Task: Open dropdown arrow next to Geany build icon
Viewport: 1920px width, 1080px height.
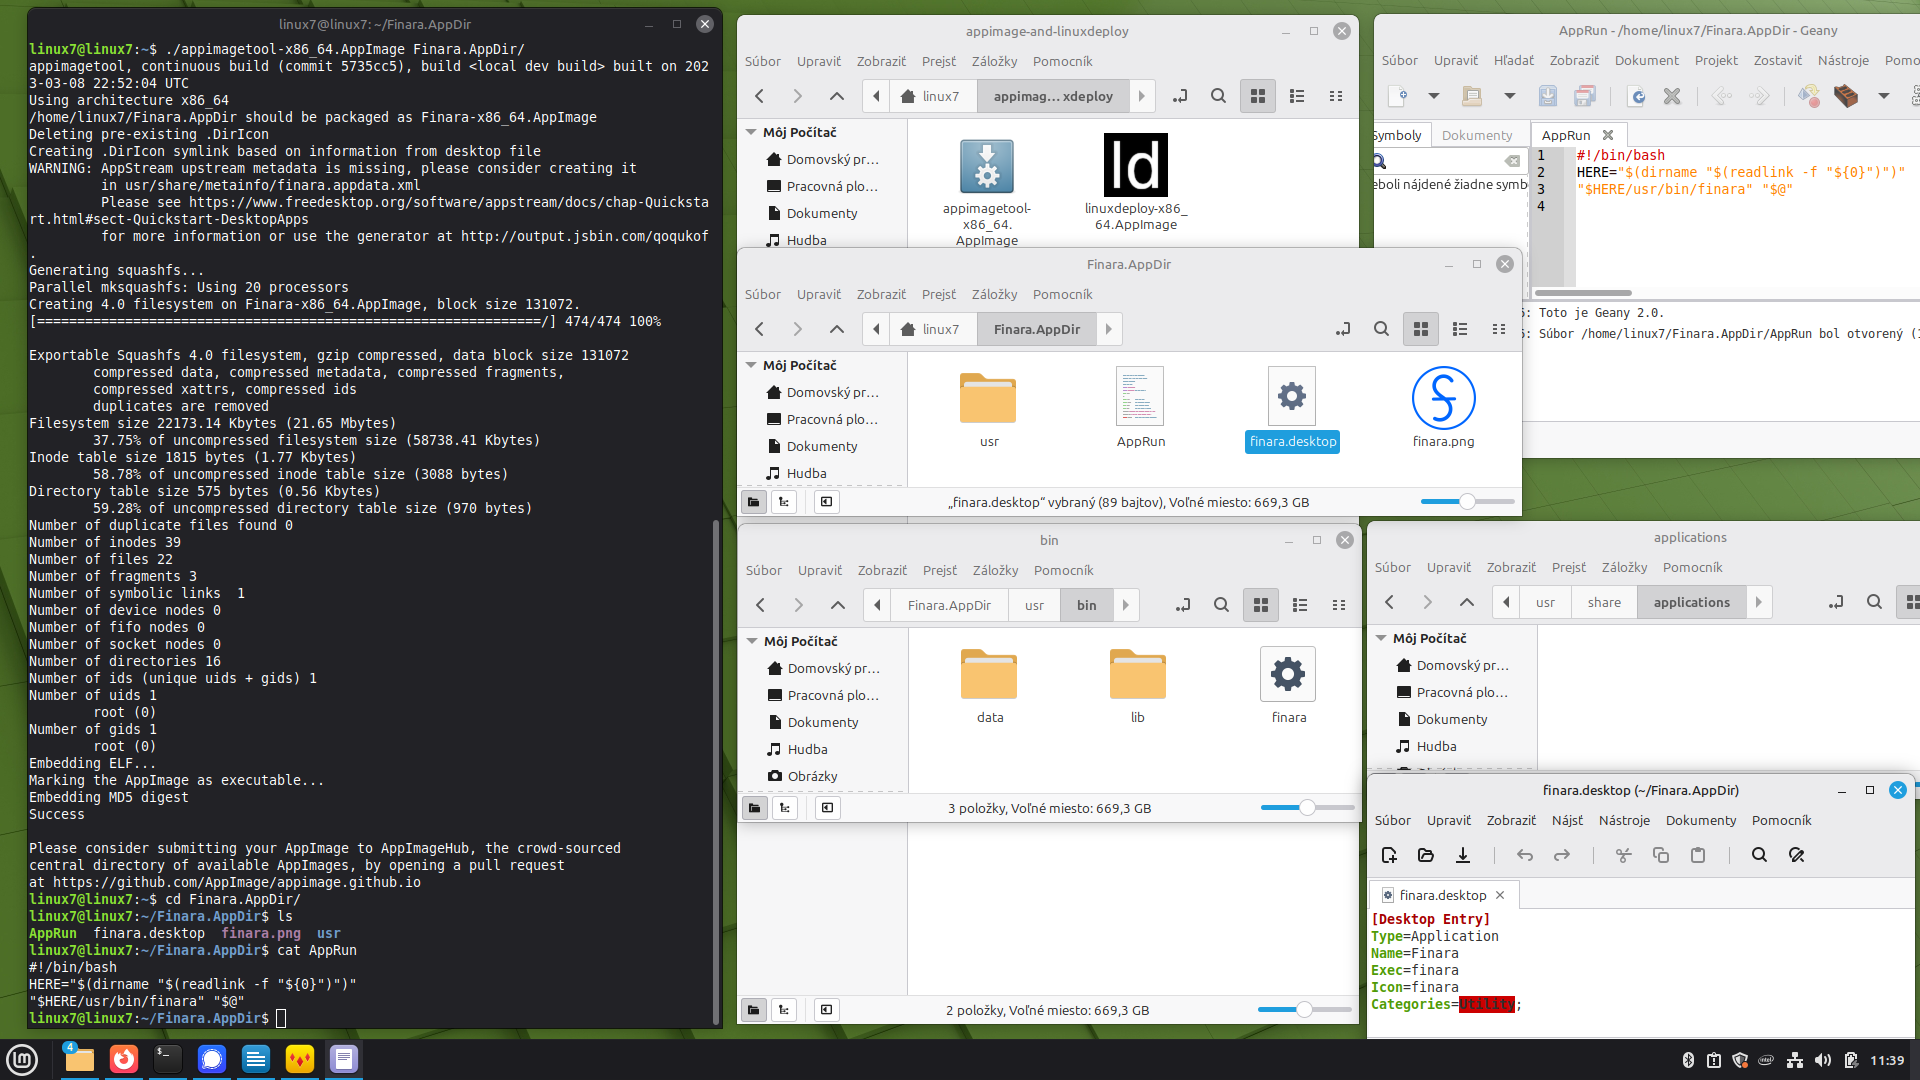Action: pos(1884,96)
